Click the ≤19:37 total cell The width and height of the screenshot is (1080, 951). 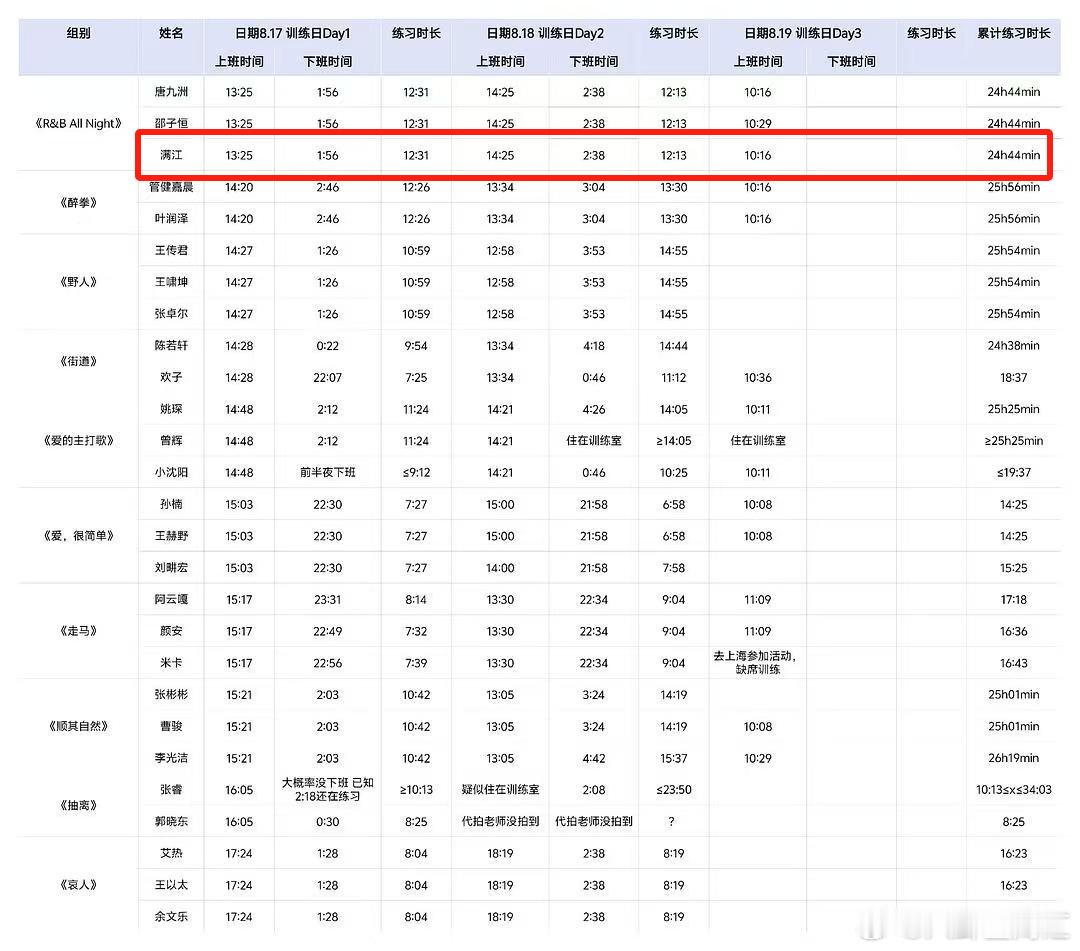pyautogui.click(x=1013, y=472)
